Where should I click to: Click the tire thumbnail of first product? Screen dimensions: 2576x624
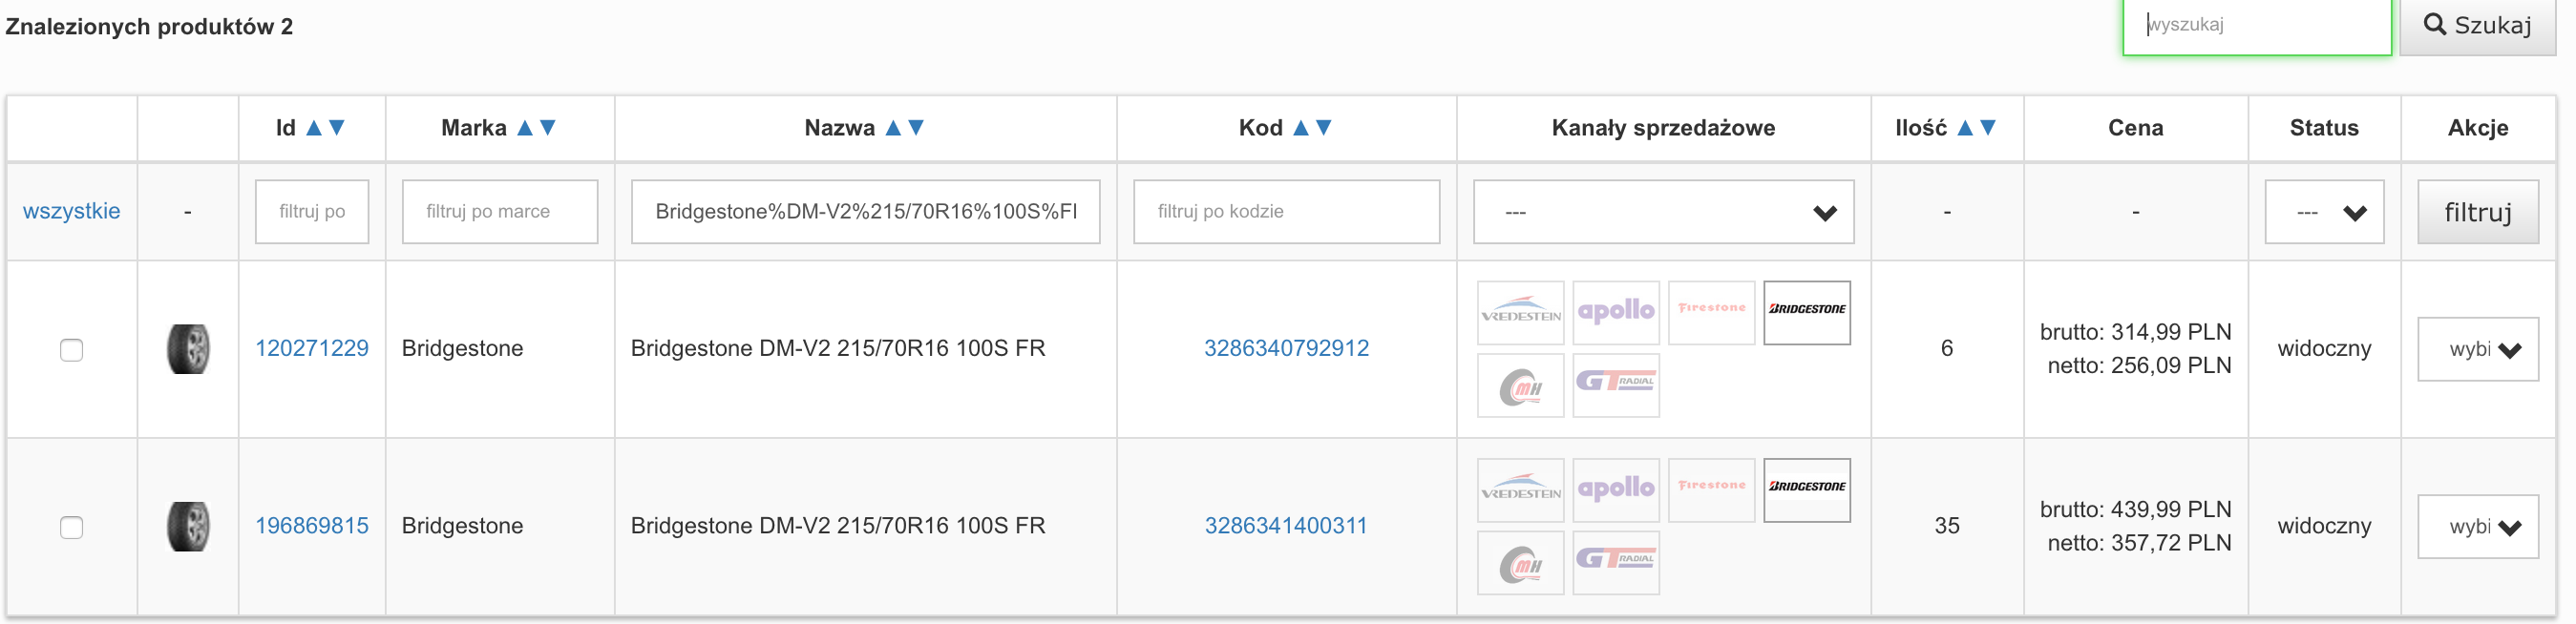coord(188,349)
